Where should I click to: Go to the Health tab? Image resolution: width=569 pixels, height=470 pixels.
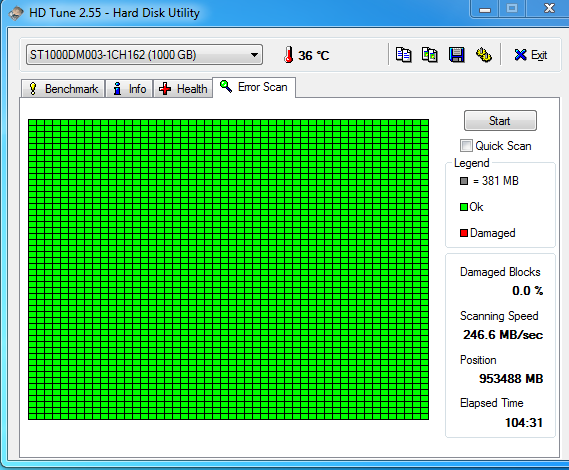(183, 89)
